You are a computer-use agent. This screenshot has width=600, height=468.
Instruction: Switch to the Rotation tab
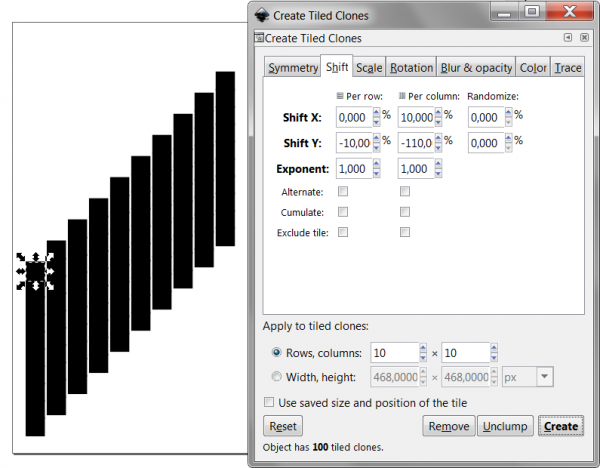(411, 68)
